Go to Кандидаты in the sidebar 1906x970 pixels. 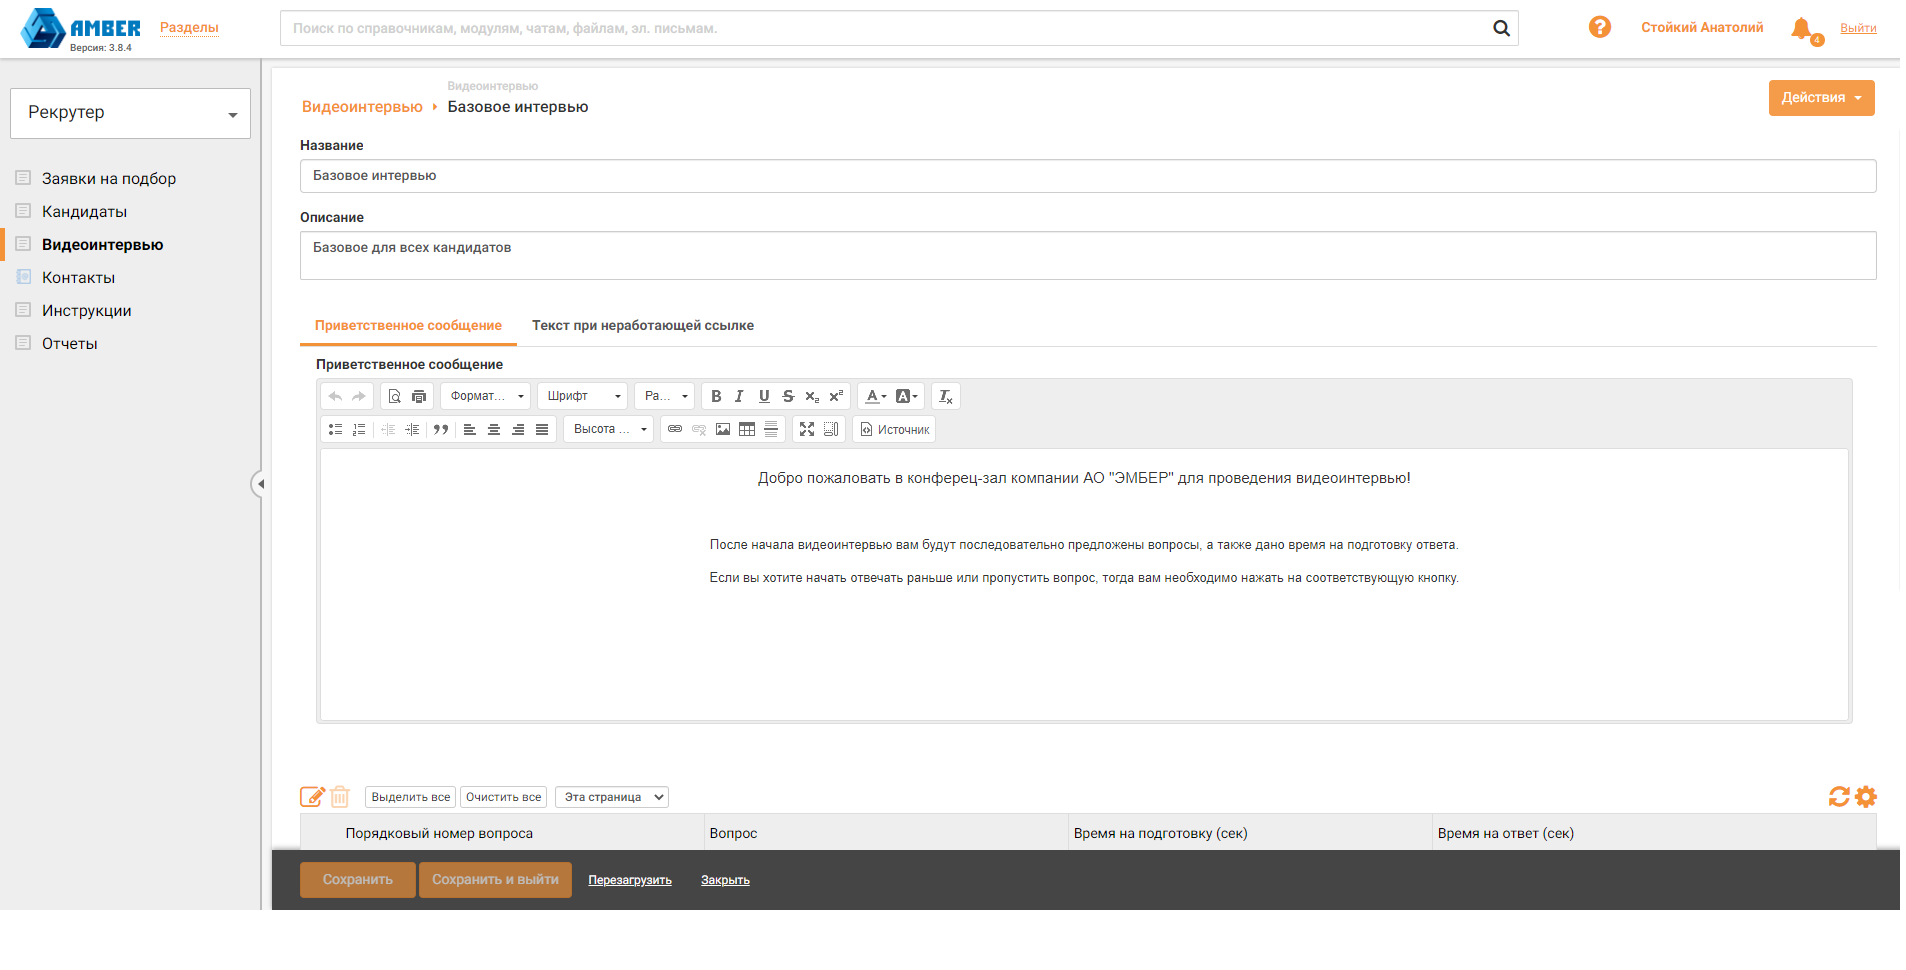pyautogui.click(x=84, y=212)
